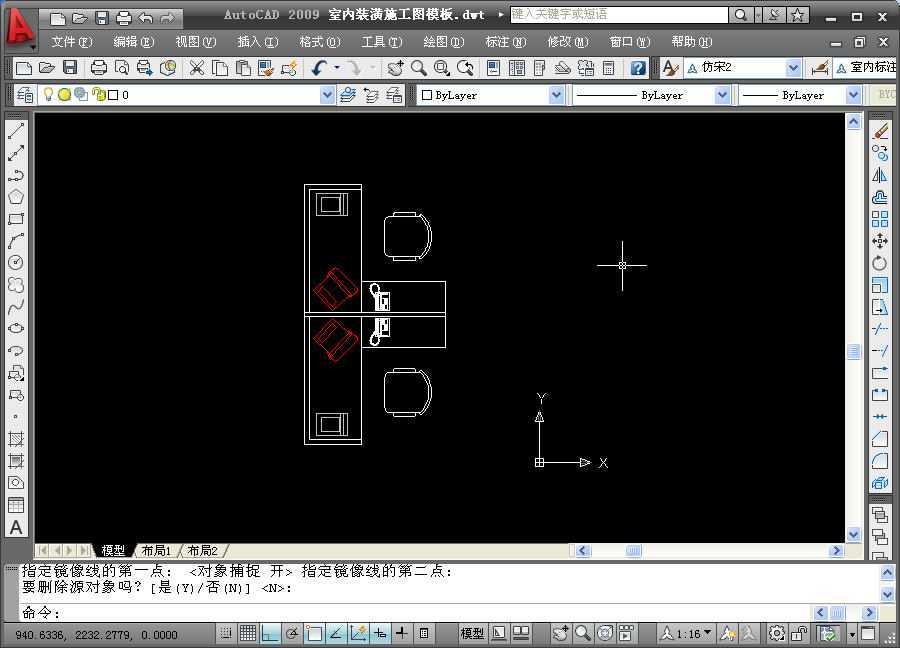
Task: Open the 绘图(D) menu
Action: (443, 41)
